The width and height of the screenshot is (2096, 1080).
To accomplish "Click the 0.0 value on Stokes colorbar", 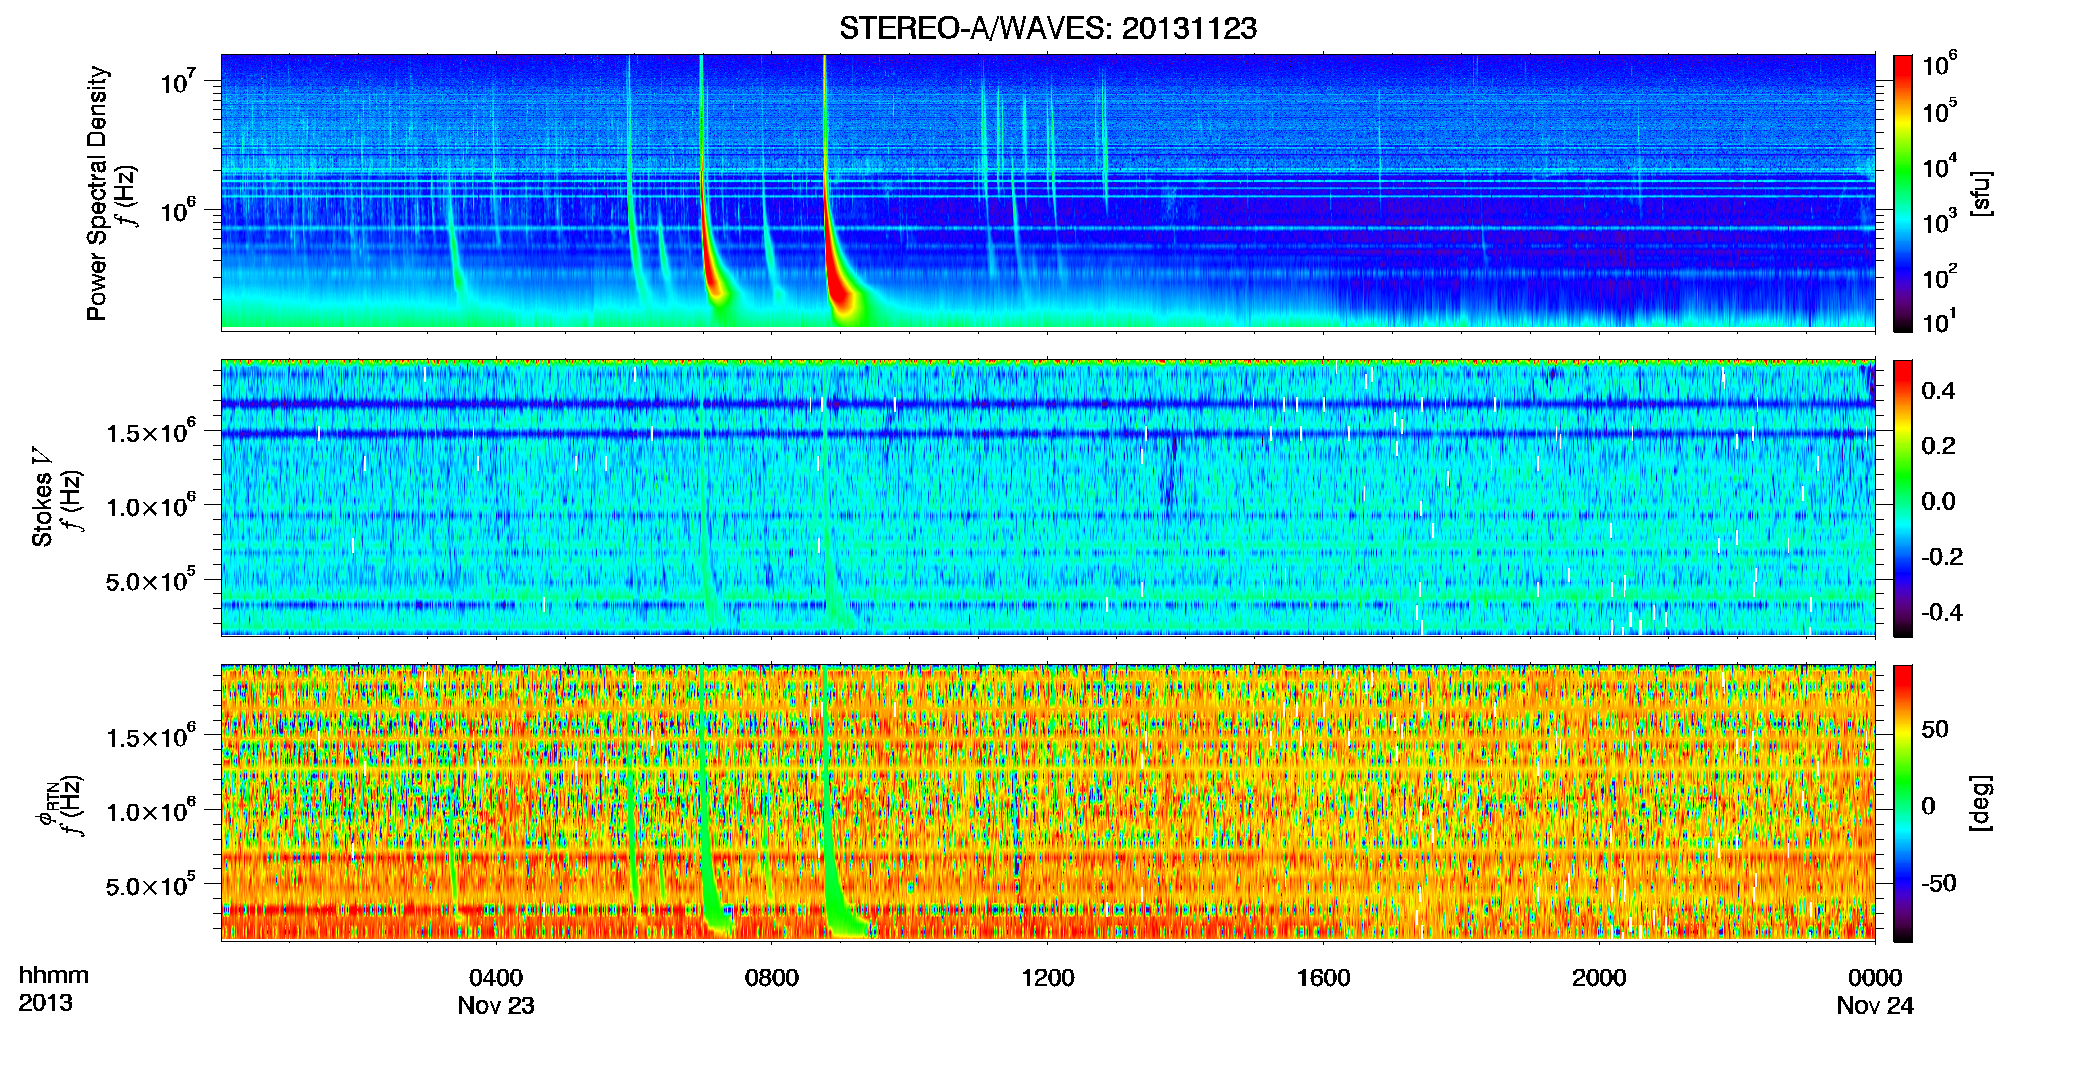I will pos(1938,501).
